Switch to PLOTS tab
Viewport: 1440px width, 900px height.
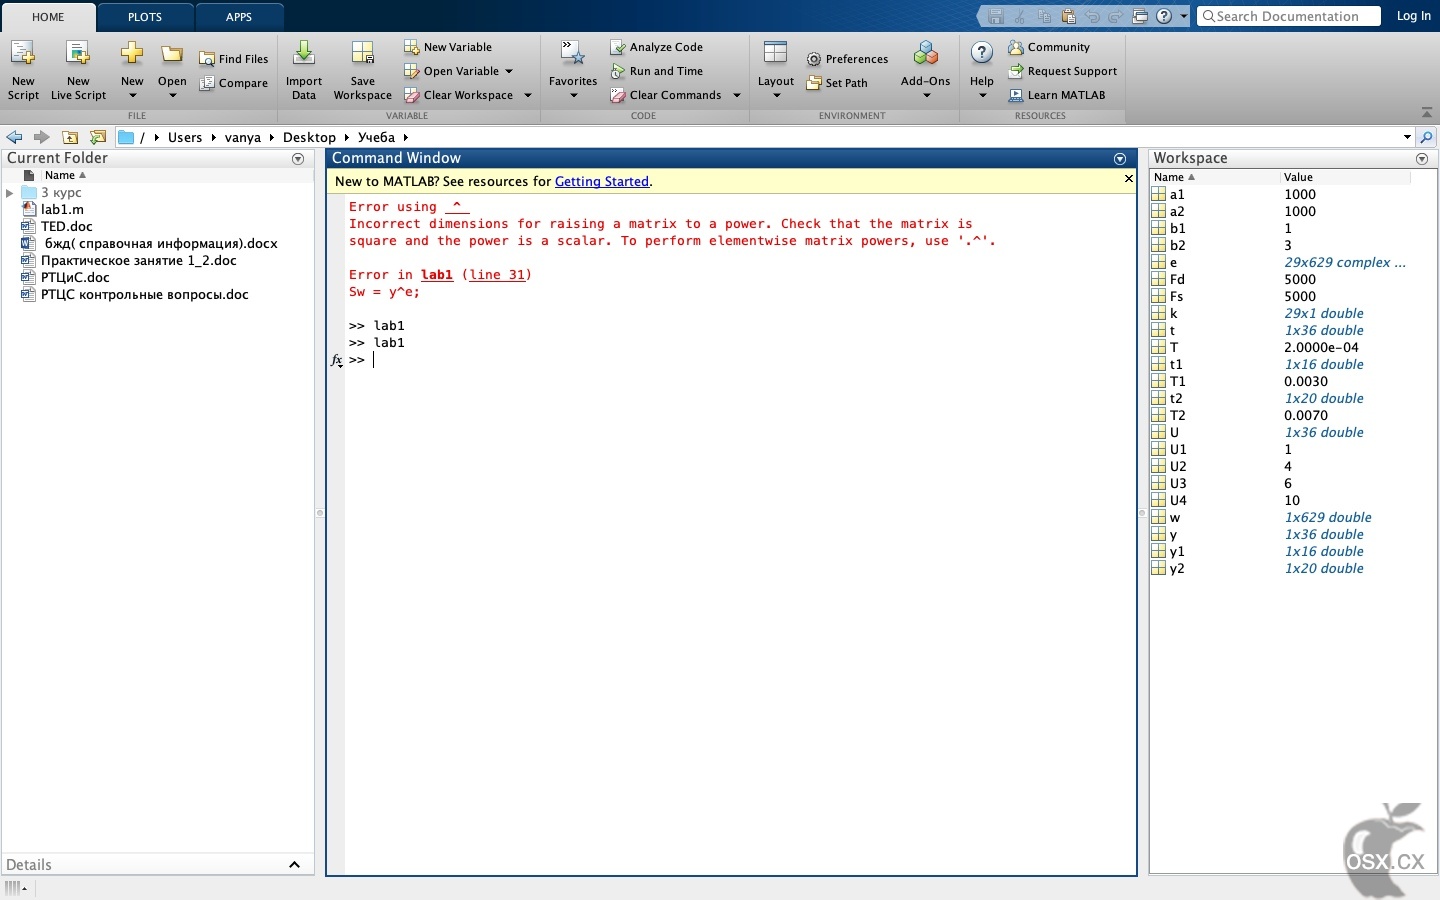145,17
